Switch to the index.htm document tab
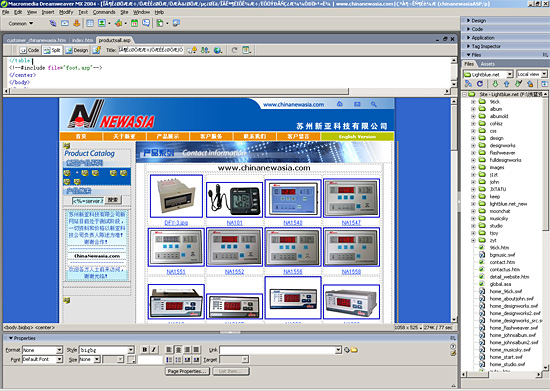This screenshot has width=550, height=391. pos(83,40)
